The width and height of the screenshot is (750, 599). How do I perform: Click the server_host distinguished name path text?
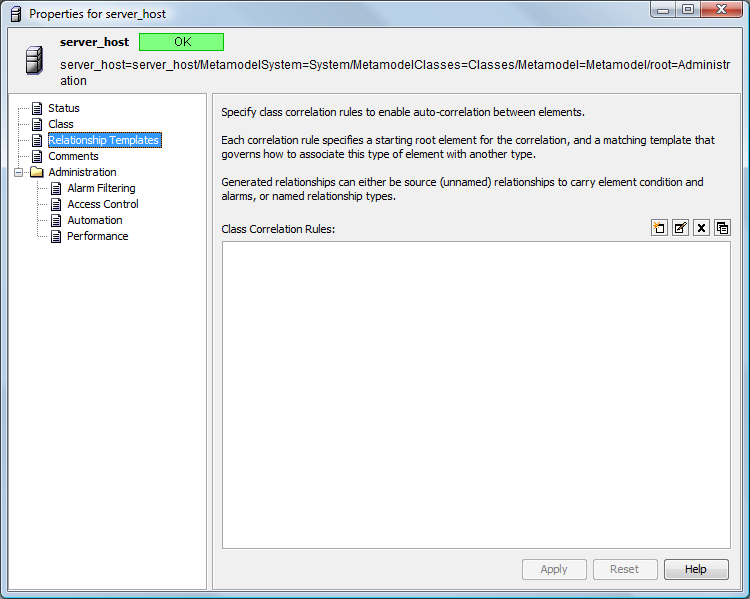[x=395, y=73]
